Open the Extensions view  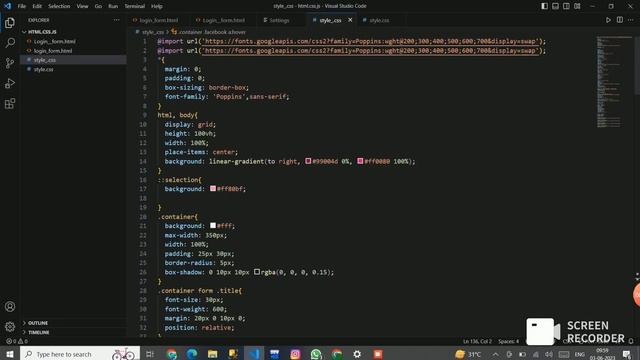pos(10,104)
